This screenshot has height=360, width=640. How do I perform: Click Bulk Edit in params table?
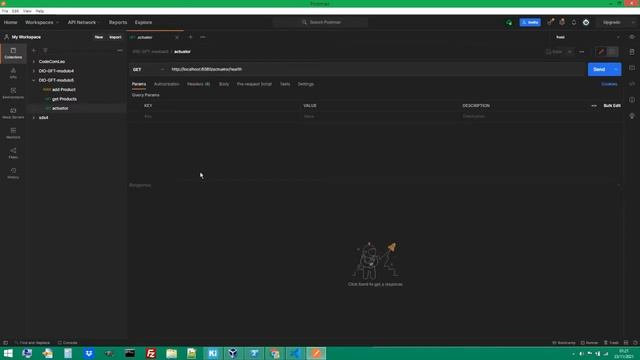point(612,106)
